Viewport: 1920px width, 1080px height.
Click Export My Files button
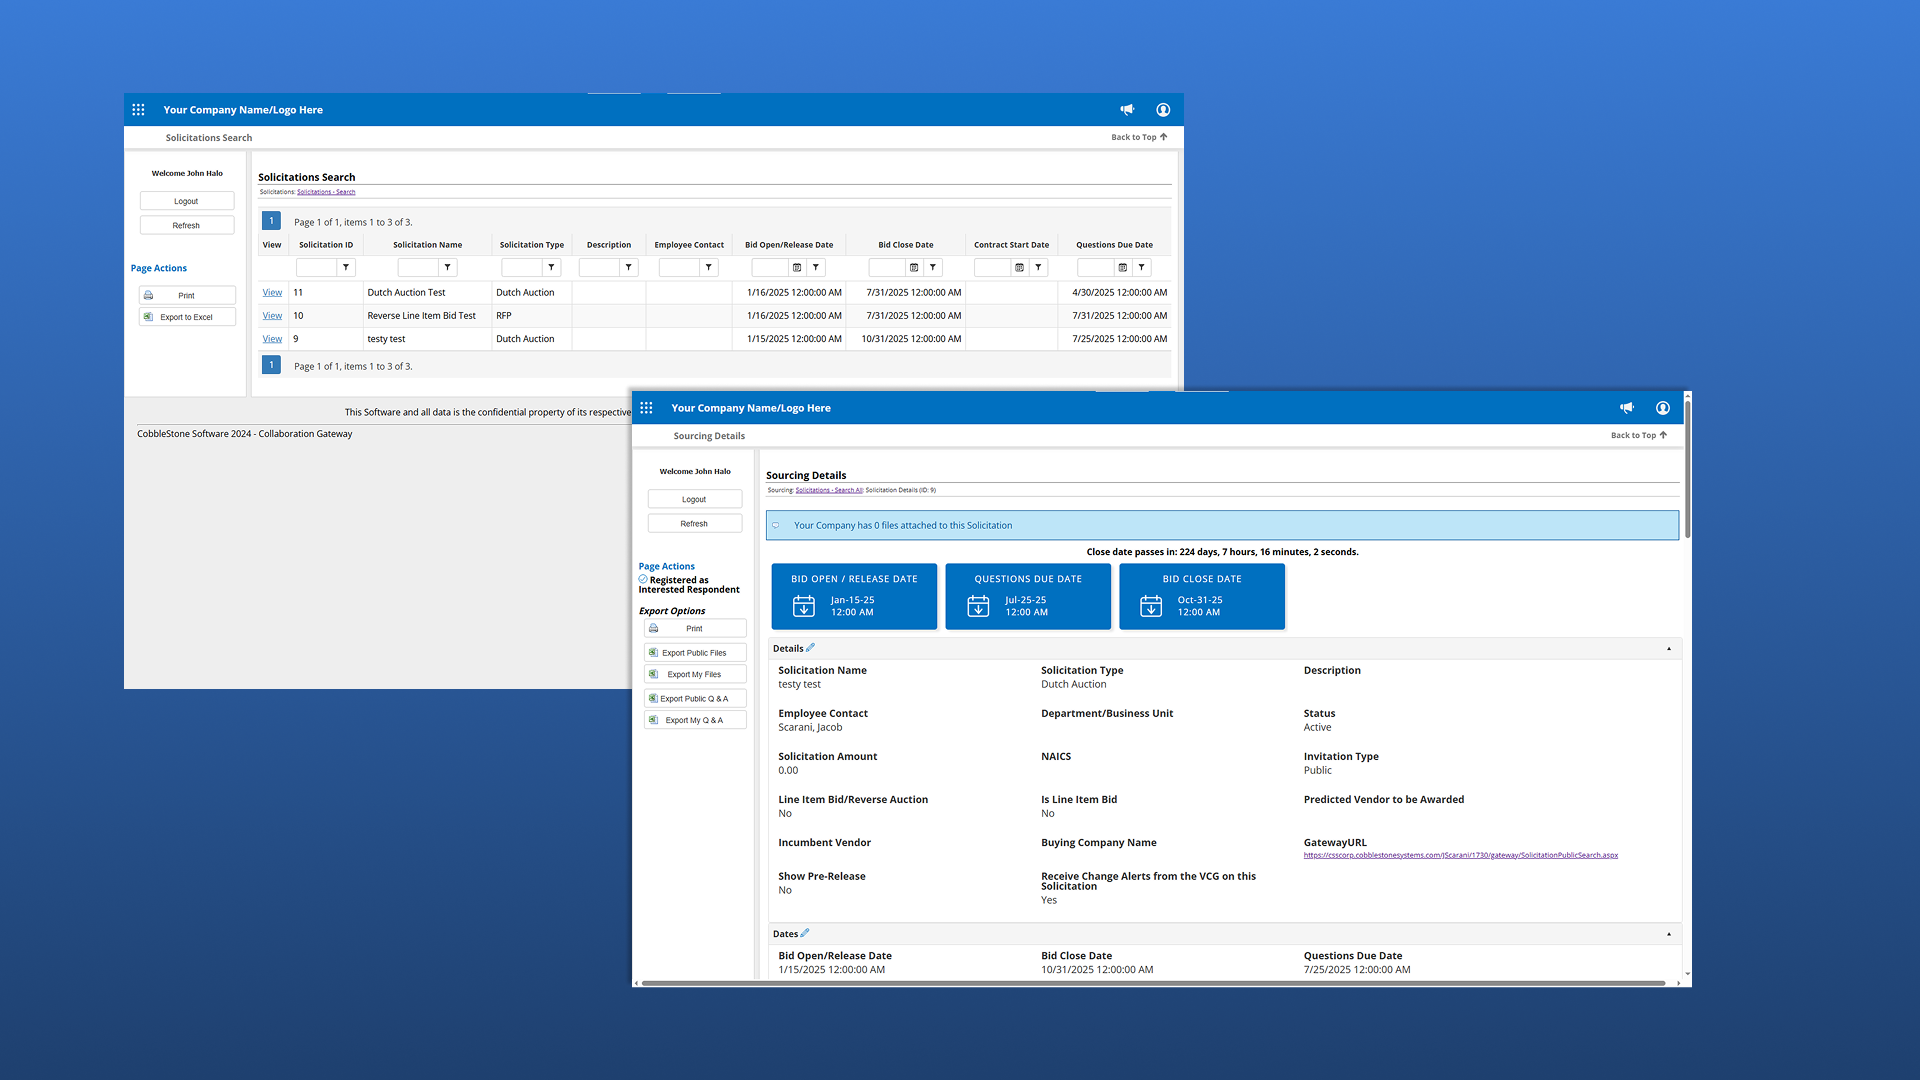(695, 674)
